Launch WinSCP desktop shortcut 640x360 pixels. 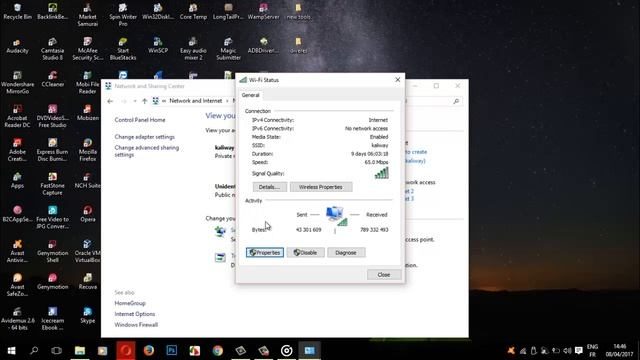(158, 46)
